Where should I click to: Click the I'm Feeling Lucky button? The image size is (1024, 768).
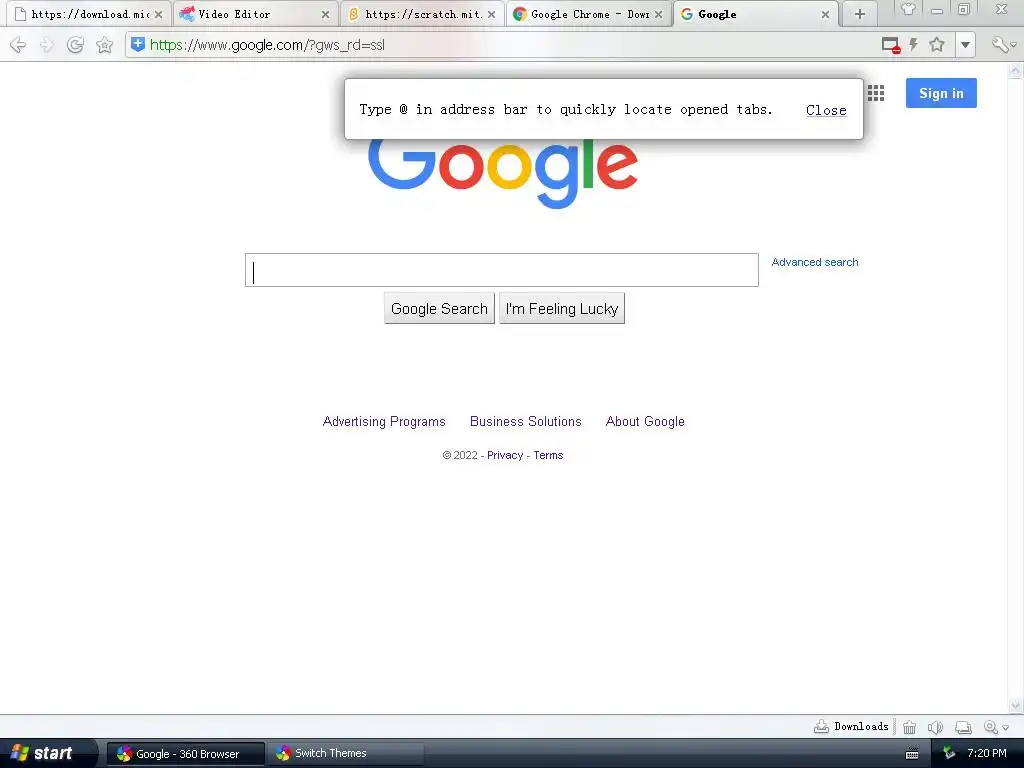tap(562, 308)
